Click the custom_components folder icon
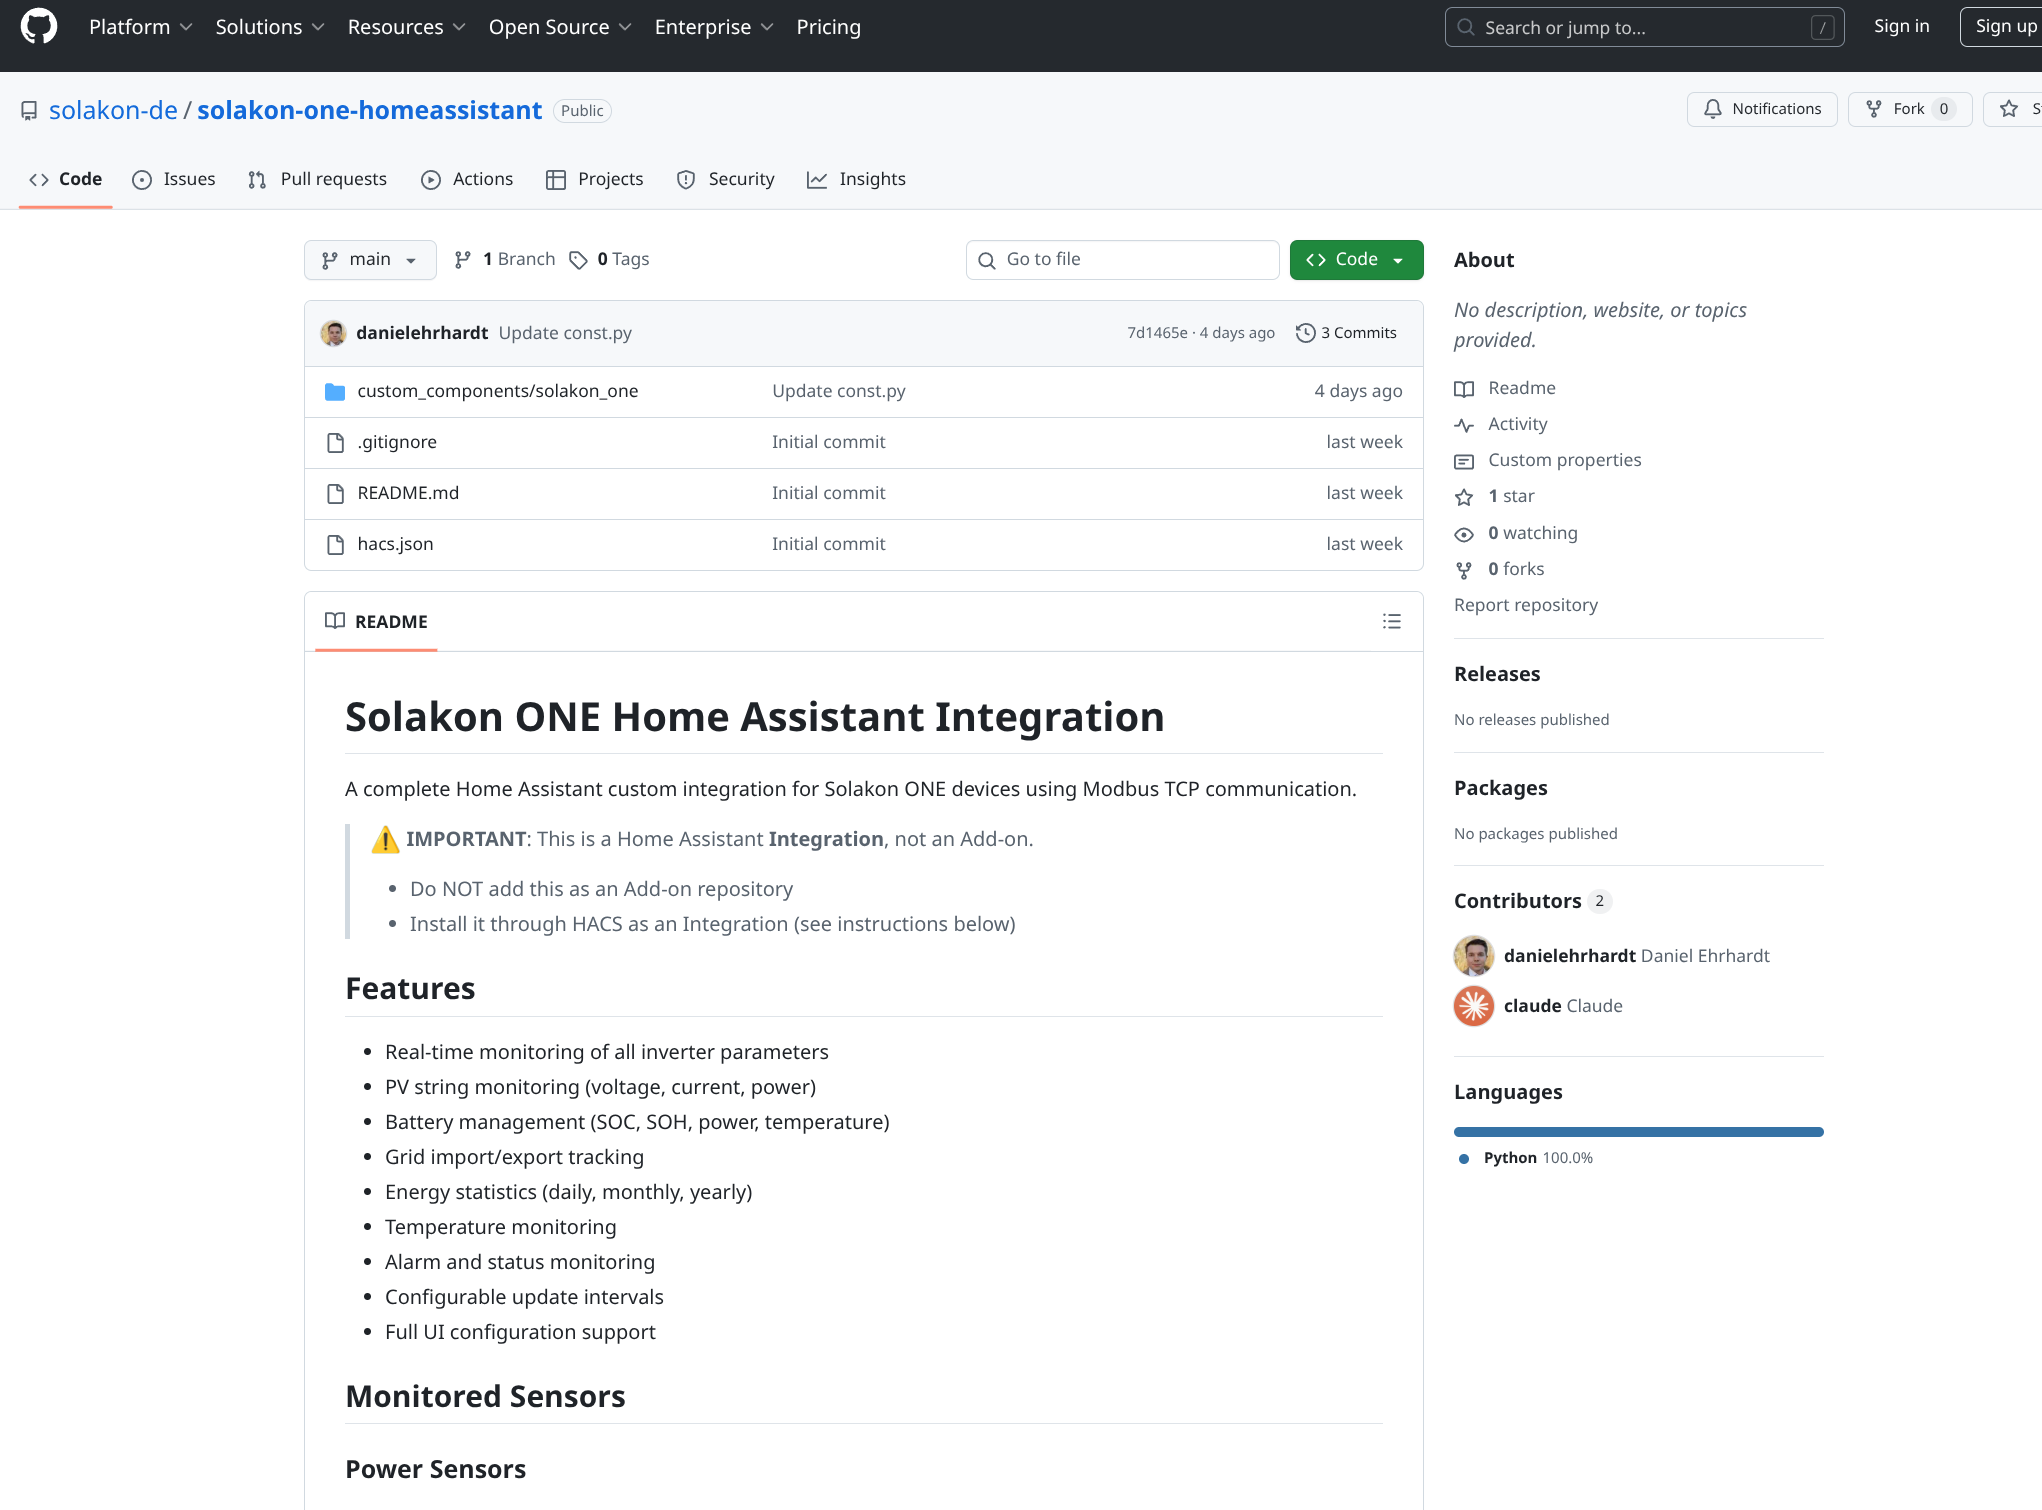The height and width of the screenshot is (1510, 2042). (335, 391)
